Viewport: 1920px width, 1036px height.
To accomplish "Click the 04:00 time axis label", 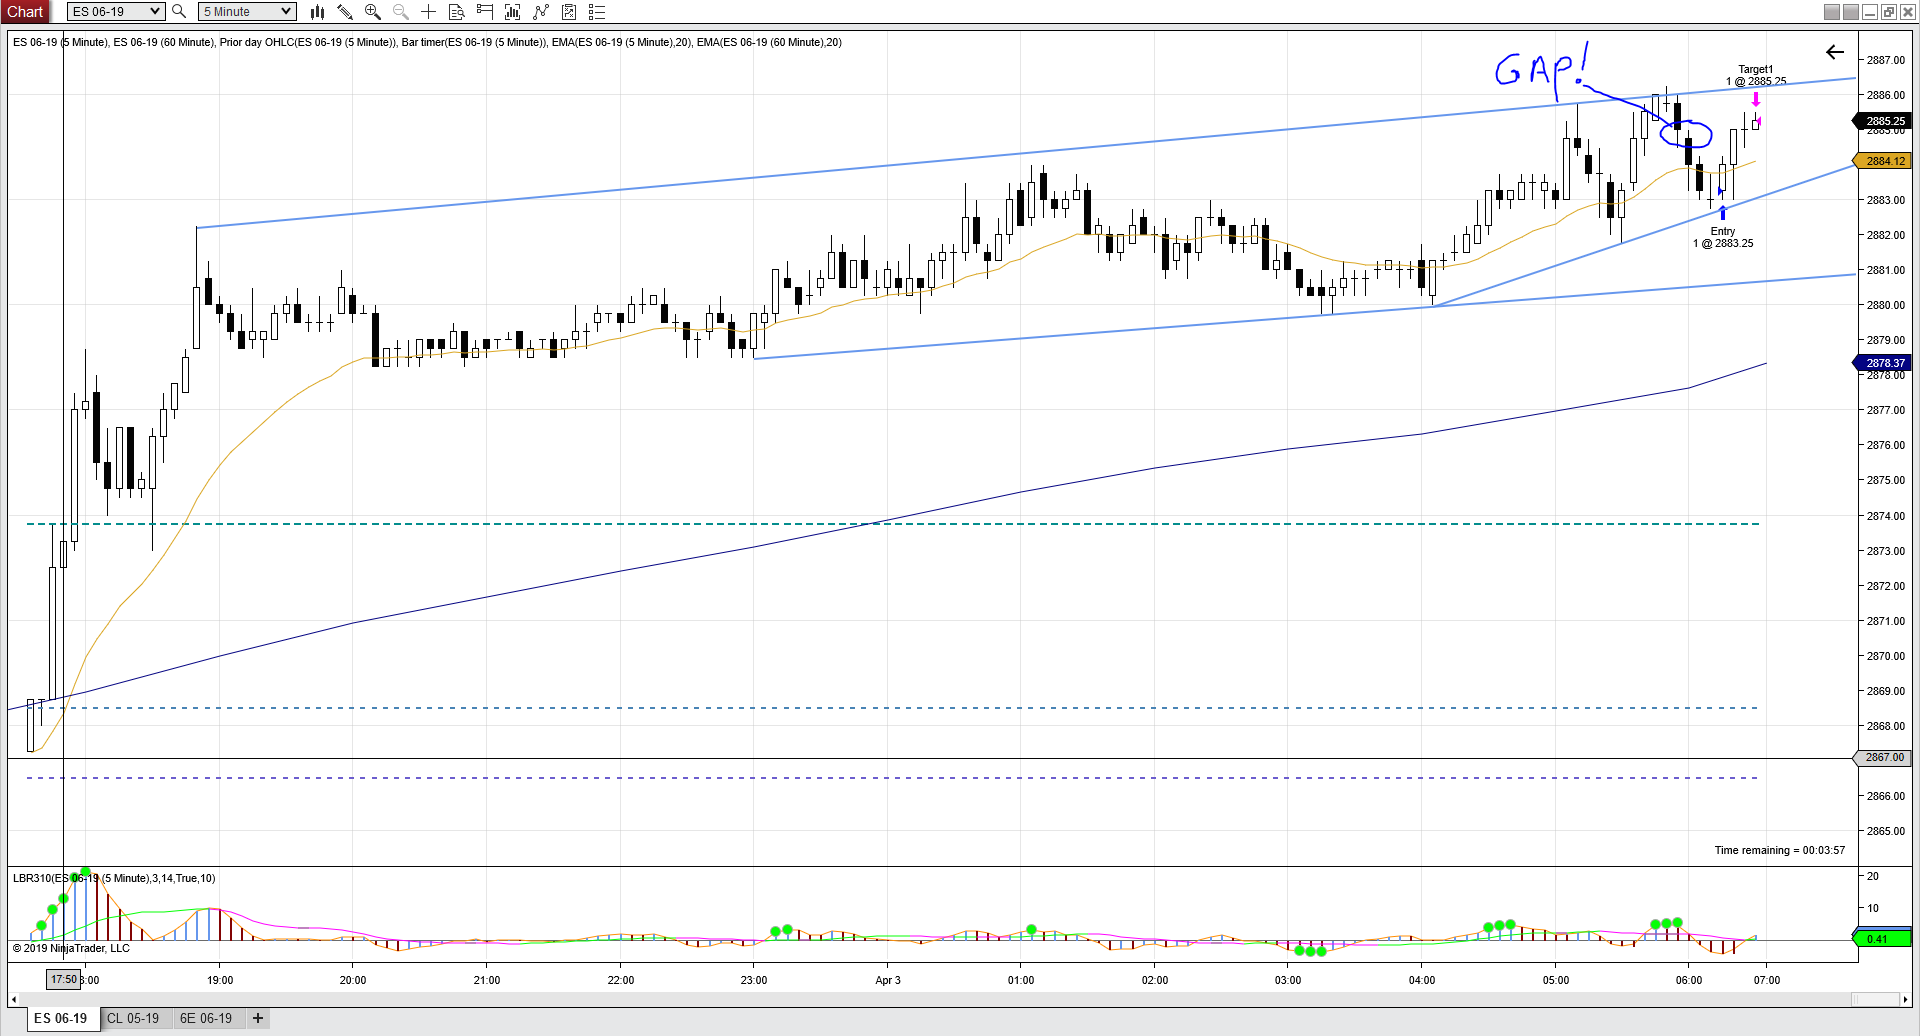I will [1422, 980].
